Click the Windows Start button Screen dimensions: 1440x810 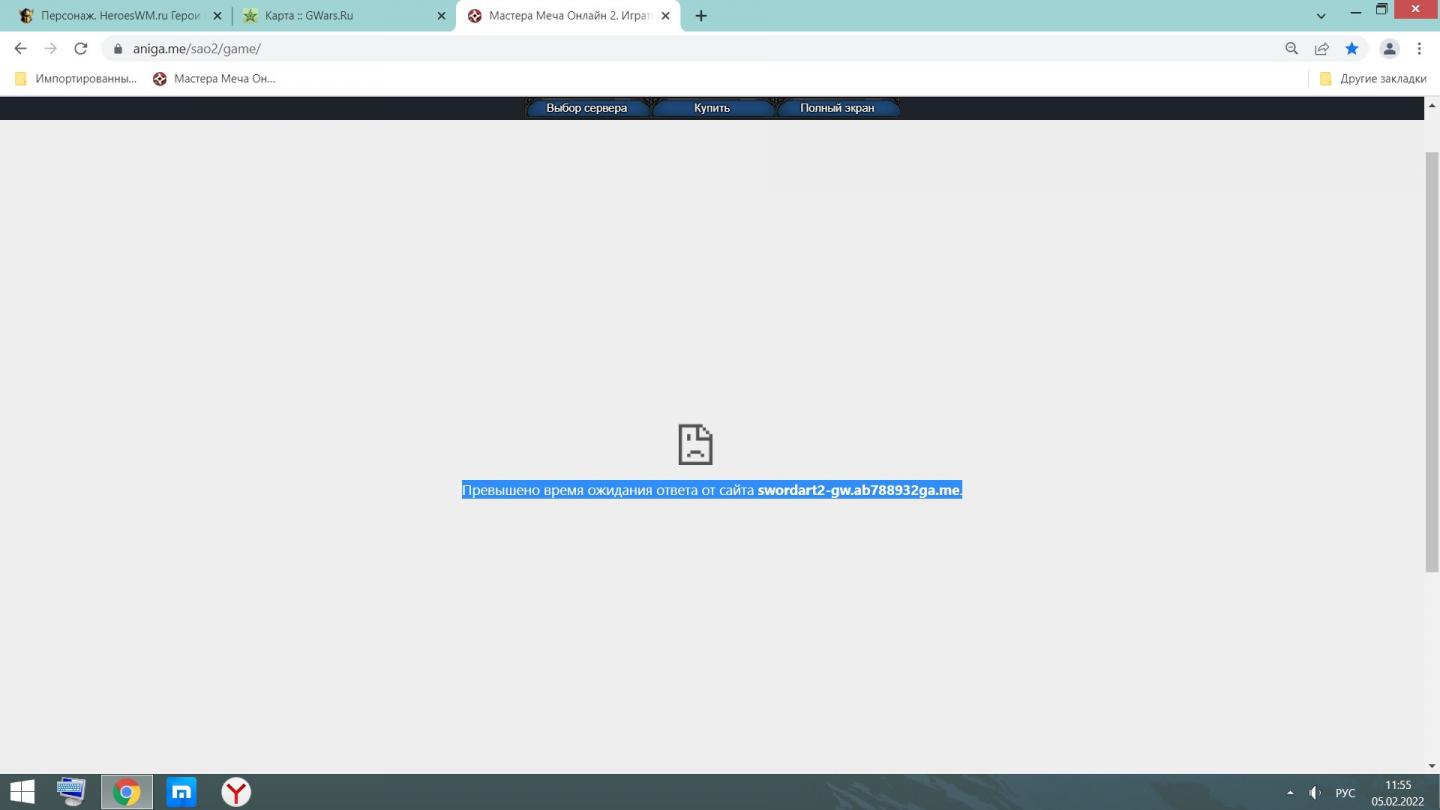pyautogui.click(x=22, y=792)
